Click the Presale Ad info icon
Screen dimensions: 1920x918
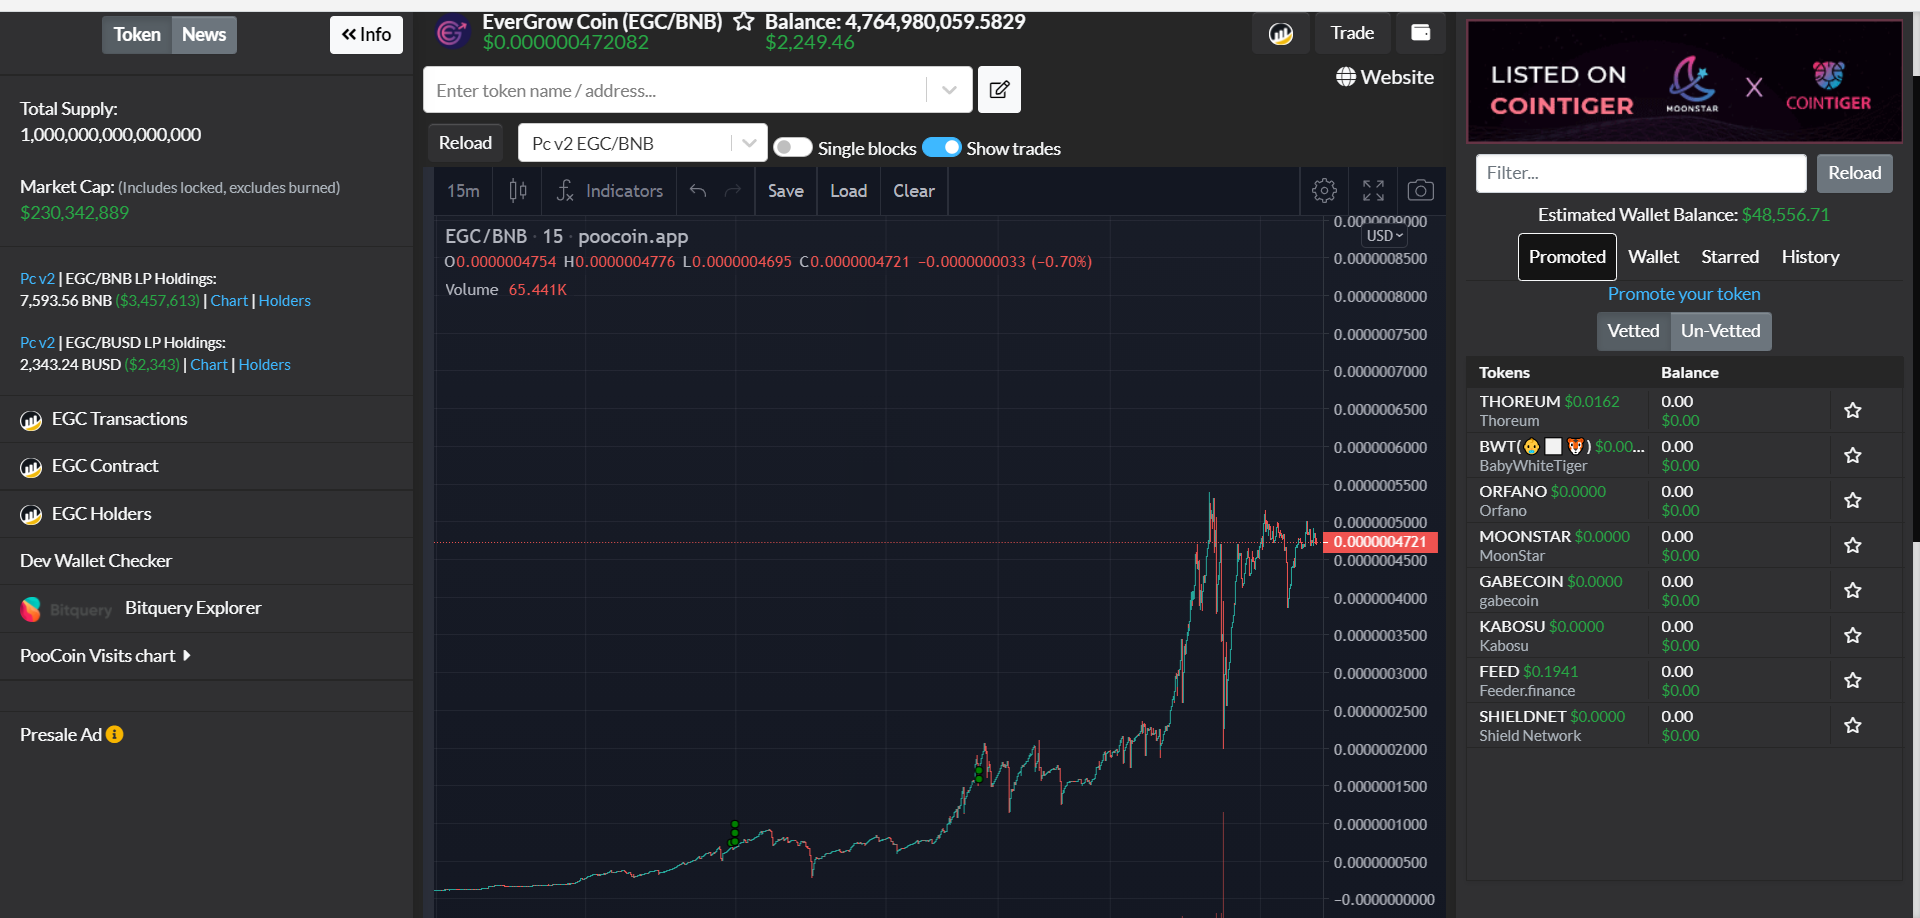(115, 734)
